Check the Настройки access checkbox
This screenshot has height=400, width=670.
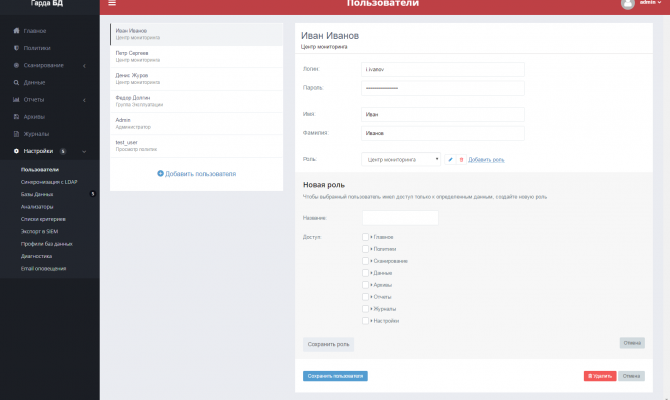coord(365,321)
